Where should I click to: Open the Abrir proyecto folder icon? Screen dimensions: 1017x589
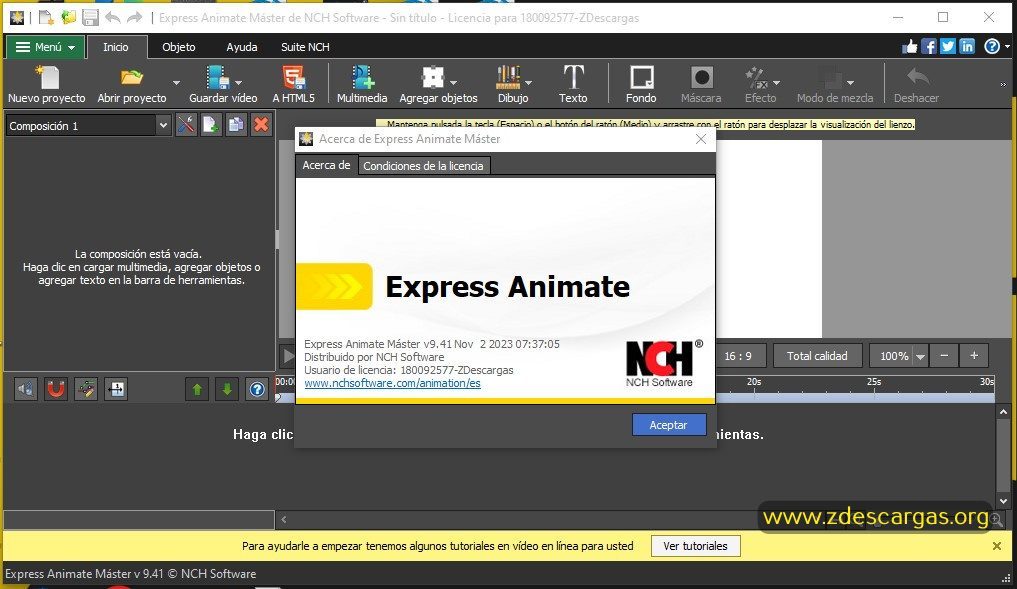132,77
